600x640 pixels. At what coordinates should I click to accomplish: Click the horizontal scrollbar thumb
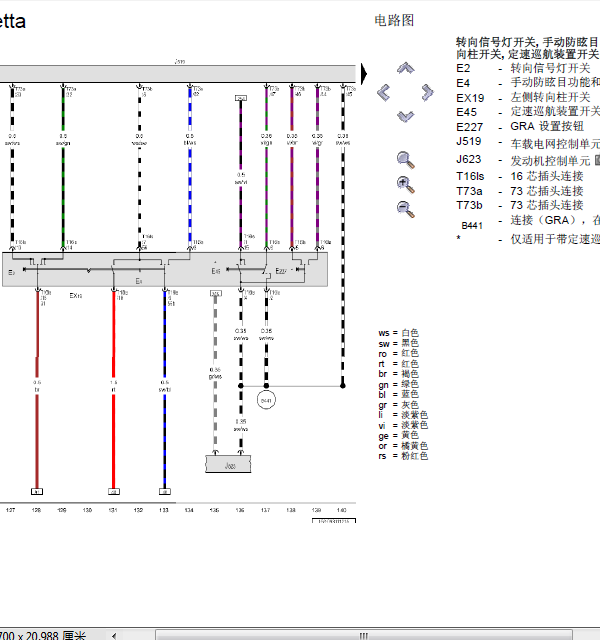pyautogui.click(x=363, y=636)
